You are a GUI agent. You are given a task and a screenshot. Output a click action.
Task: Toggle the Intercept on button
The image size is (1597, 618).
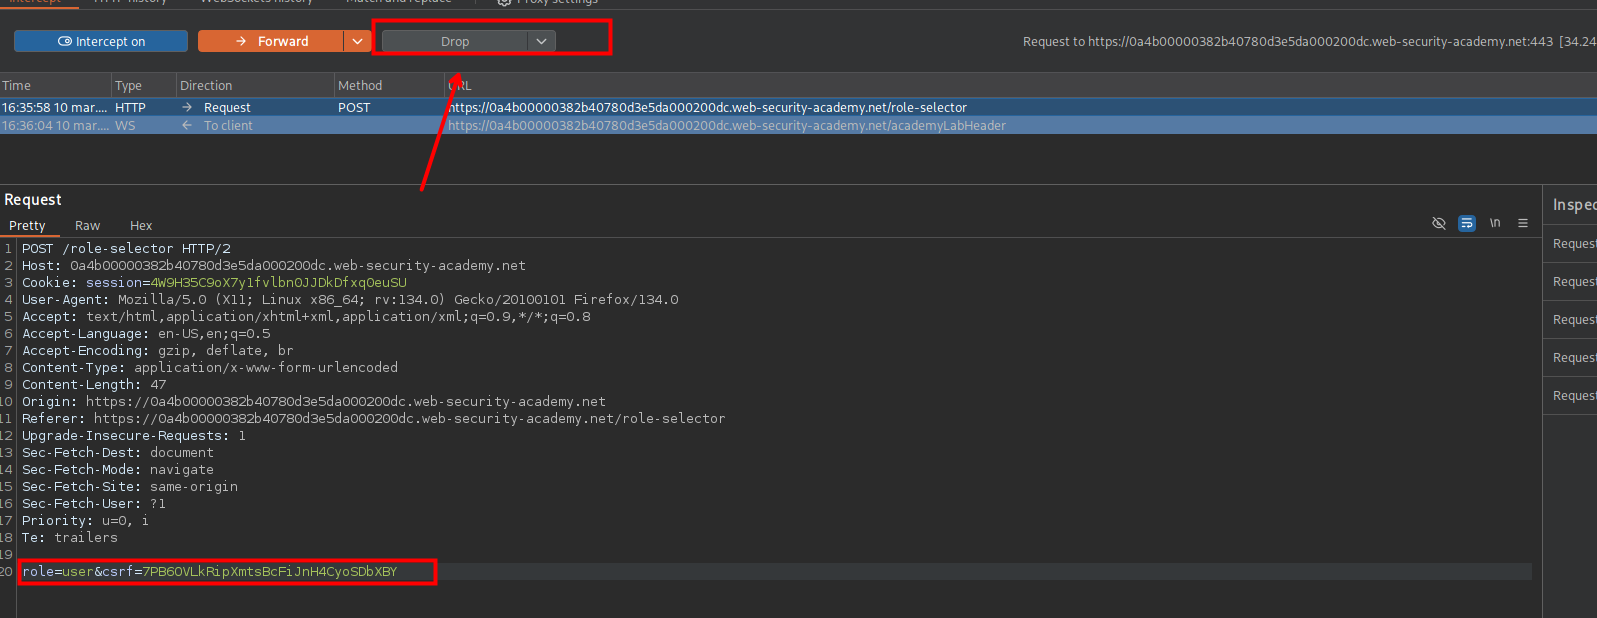(x=101, y=41)
